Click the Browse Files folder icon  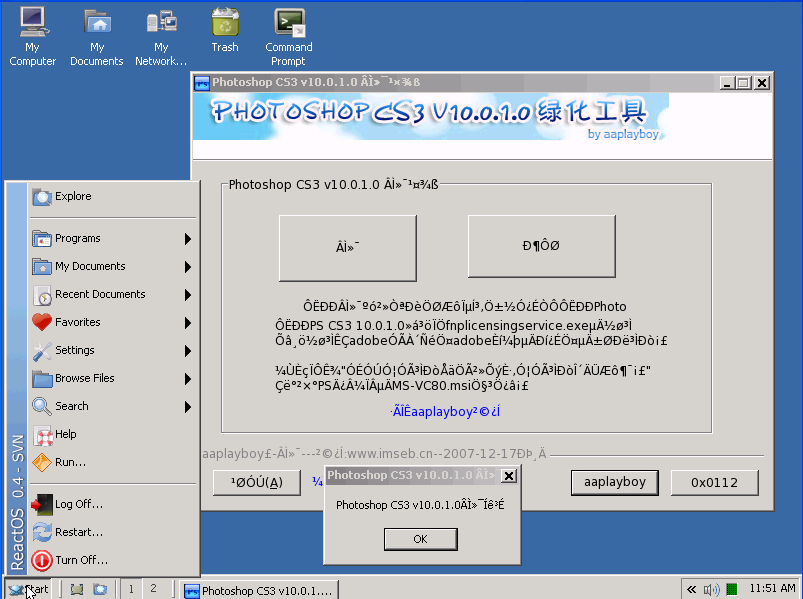tap(42, 379)
